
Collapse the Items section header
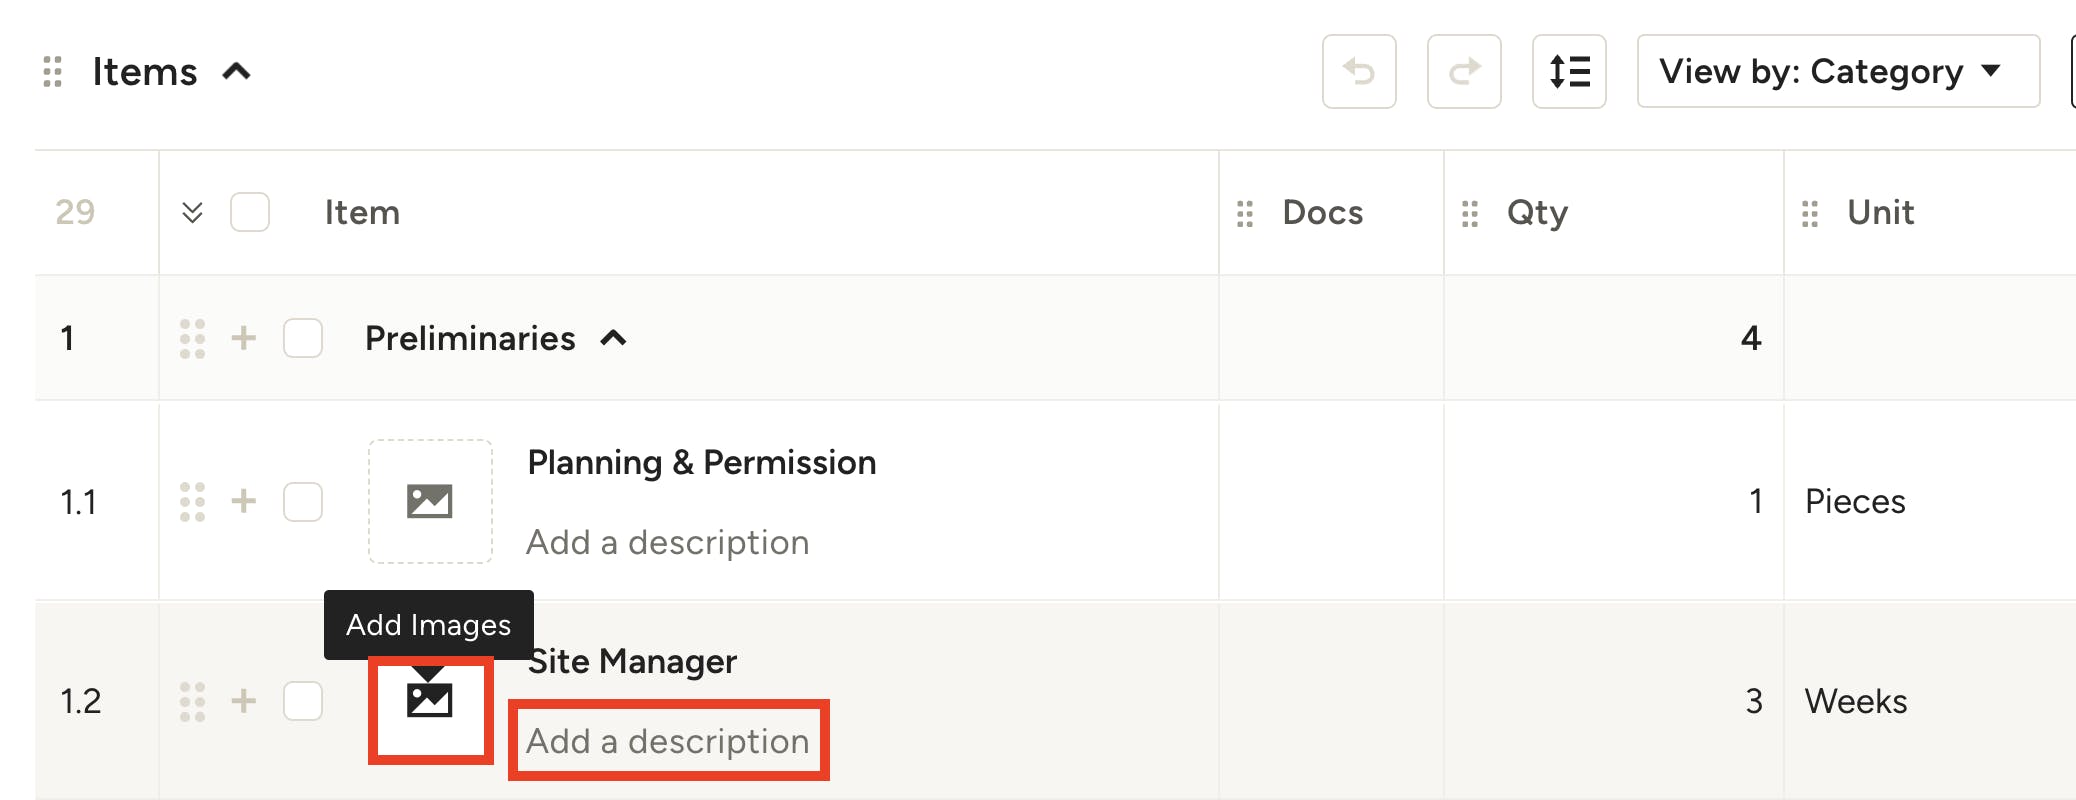pos(236,71)
